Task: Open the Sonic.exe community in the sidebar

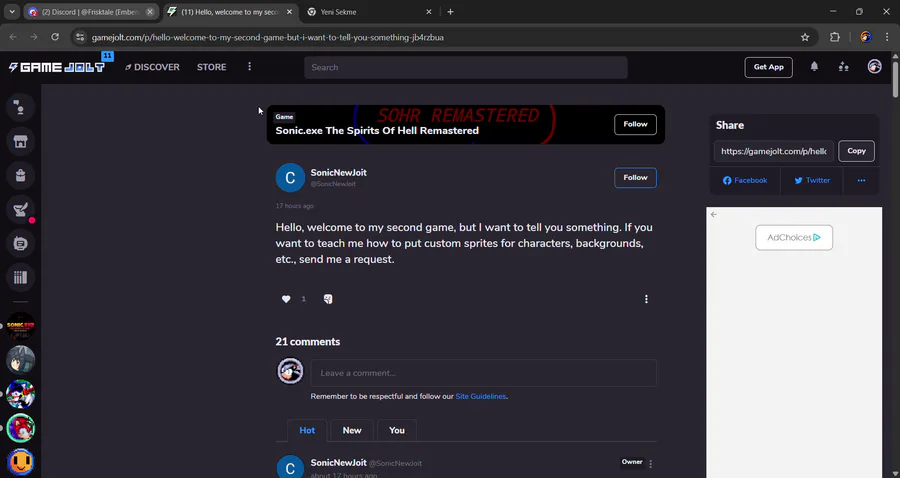Action: coord(20,327)
